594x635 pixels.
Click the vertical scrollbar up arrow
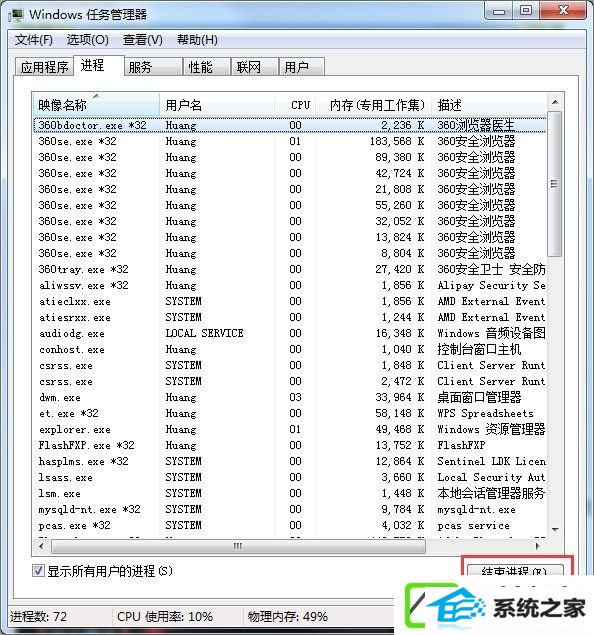pos(555,102)
